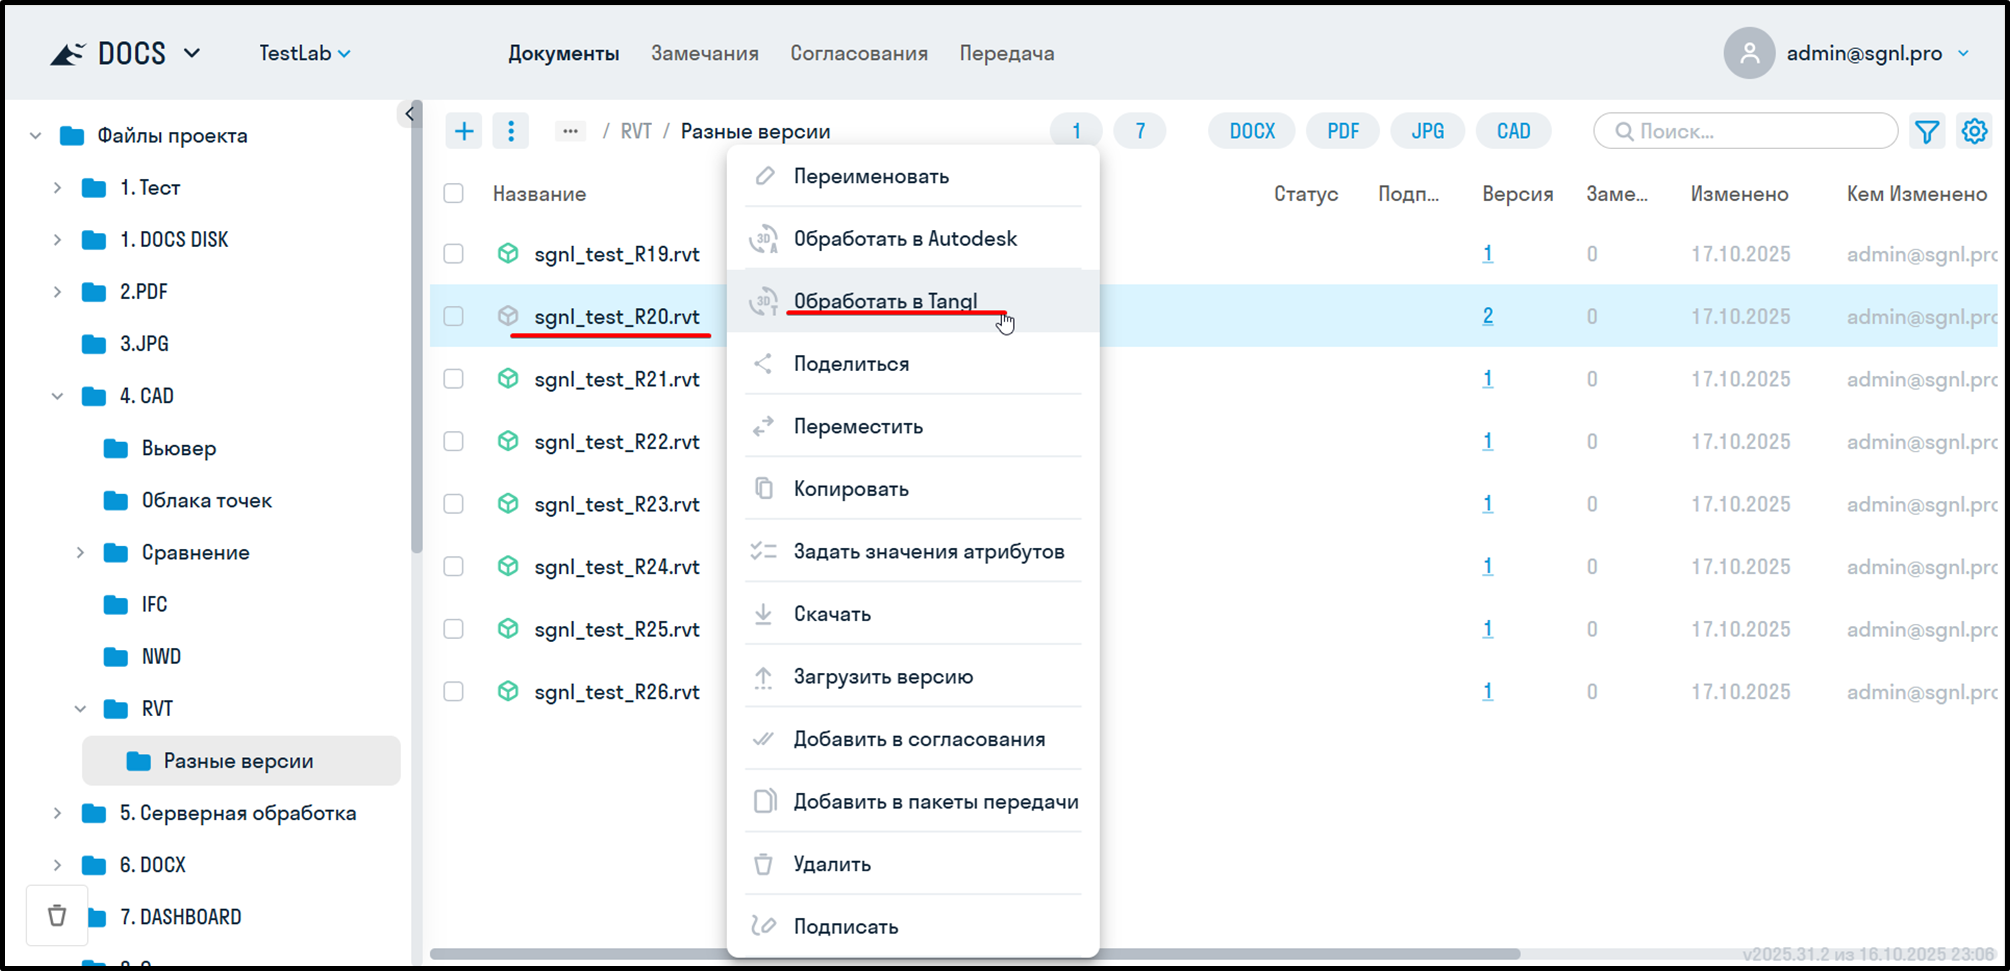Open version 2 link of sgnl_test_R20.rvt

click(x=1488, y=316)
